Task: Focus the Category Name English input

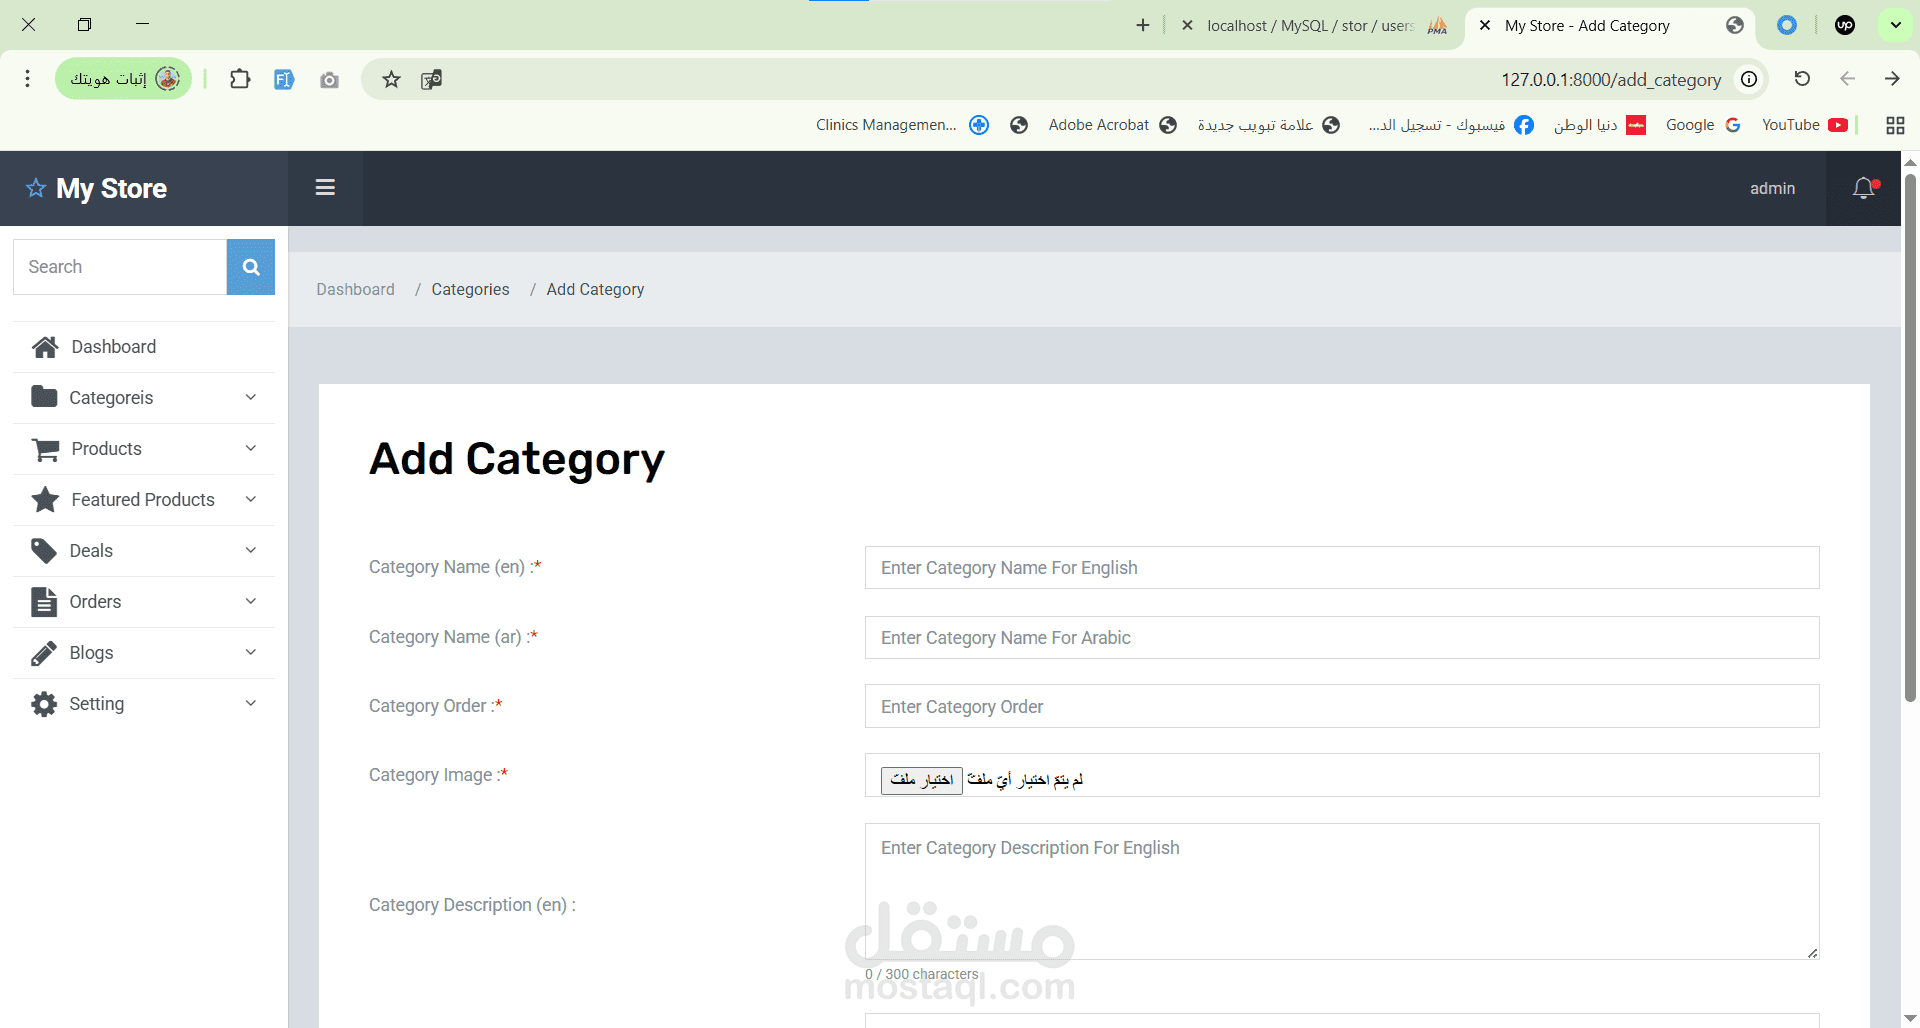Action: tap(1341, 568)
